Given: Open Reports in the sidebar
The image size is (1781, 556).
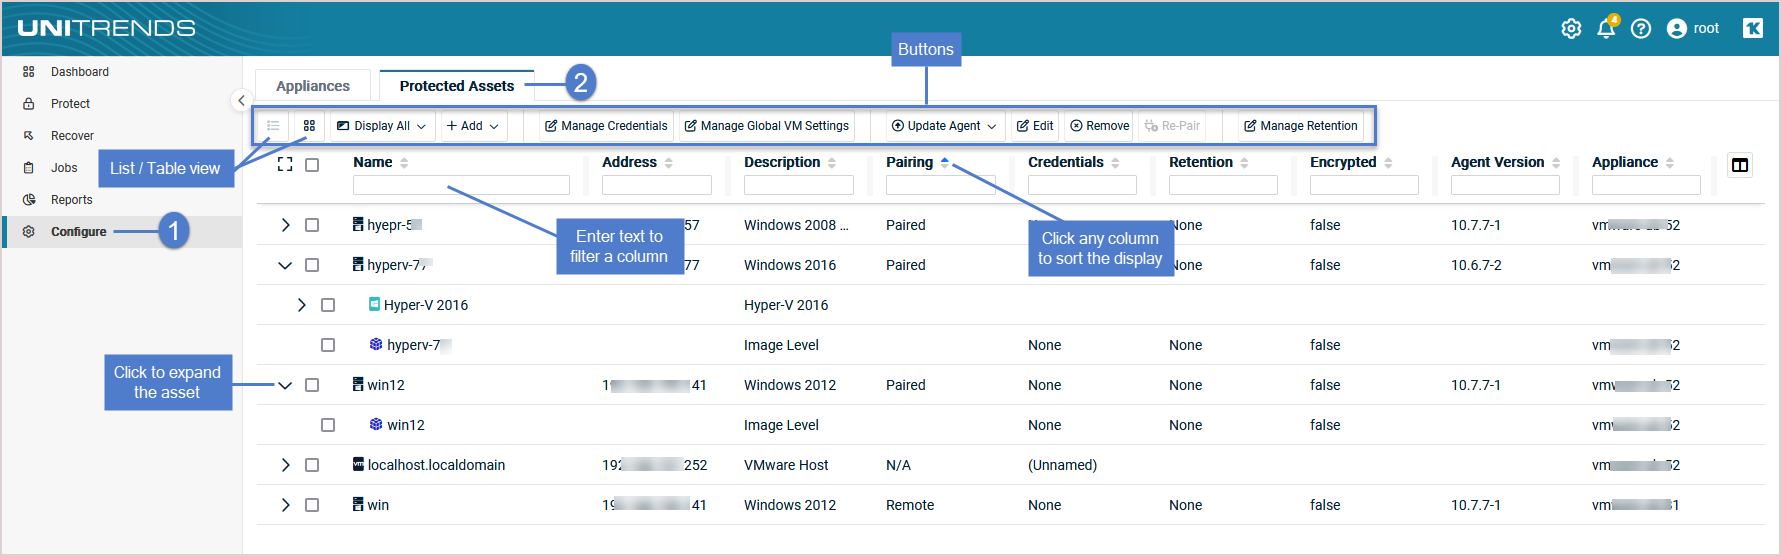Looking at the screenshot, I should point(72,200).
